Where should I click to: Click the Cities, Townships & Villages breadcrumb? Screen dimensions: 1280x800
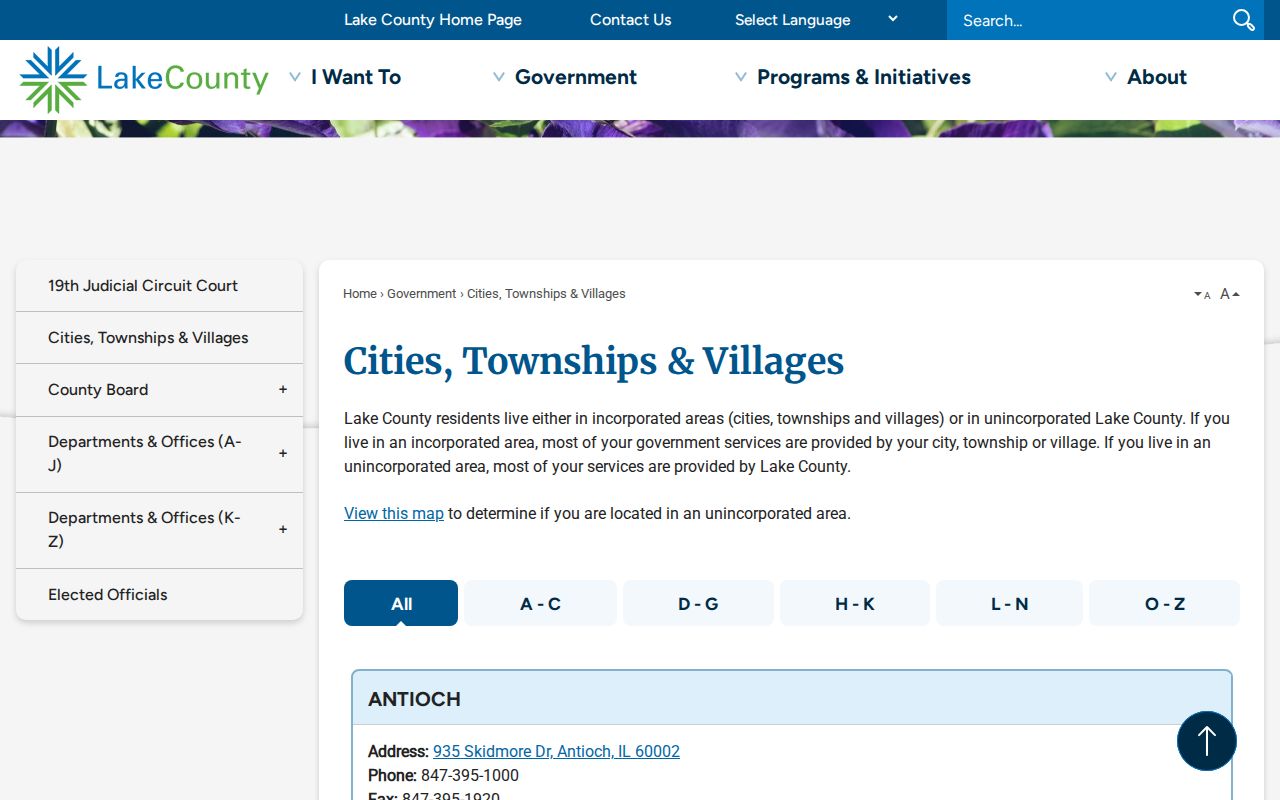[x=546, y=294]
